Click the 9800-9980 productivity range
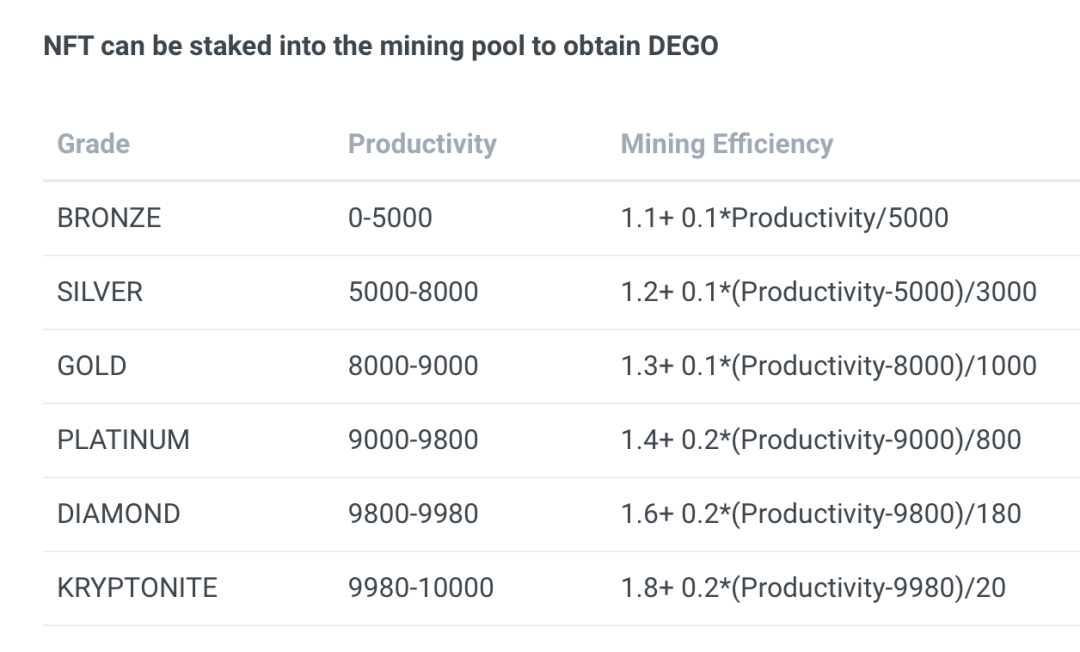 tap(413, 514)
